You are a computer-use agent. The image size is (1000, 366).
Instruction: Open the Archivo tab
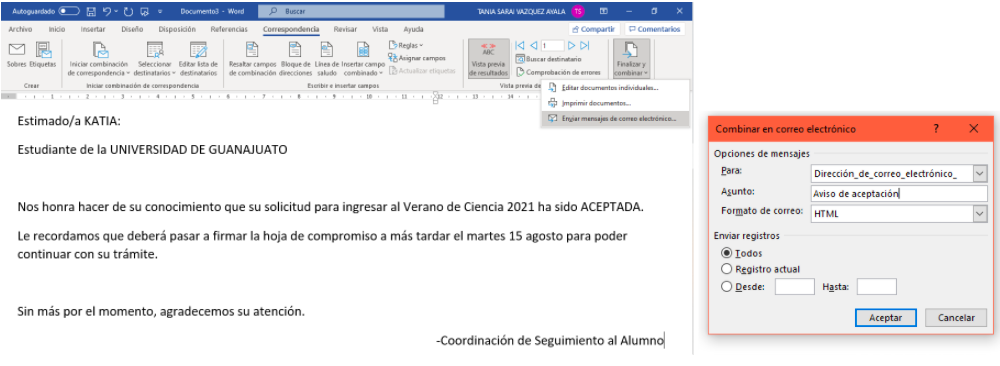pyautogui.click(x=20, y=29)
